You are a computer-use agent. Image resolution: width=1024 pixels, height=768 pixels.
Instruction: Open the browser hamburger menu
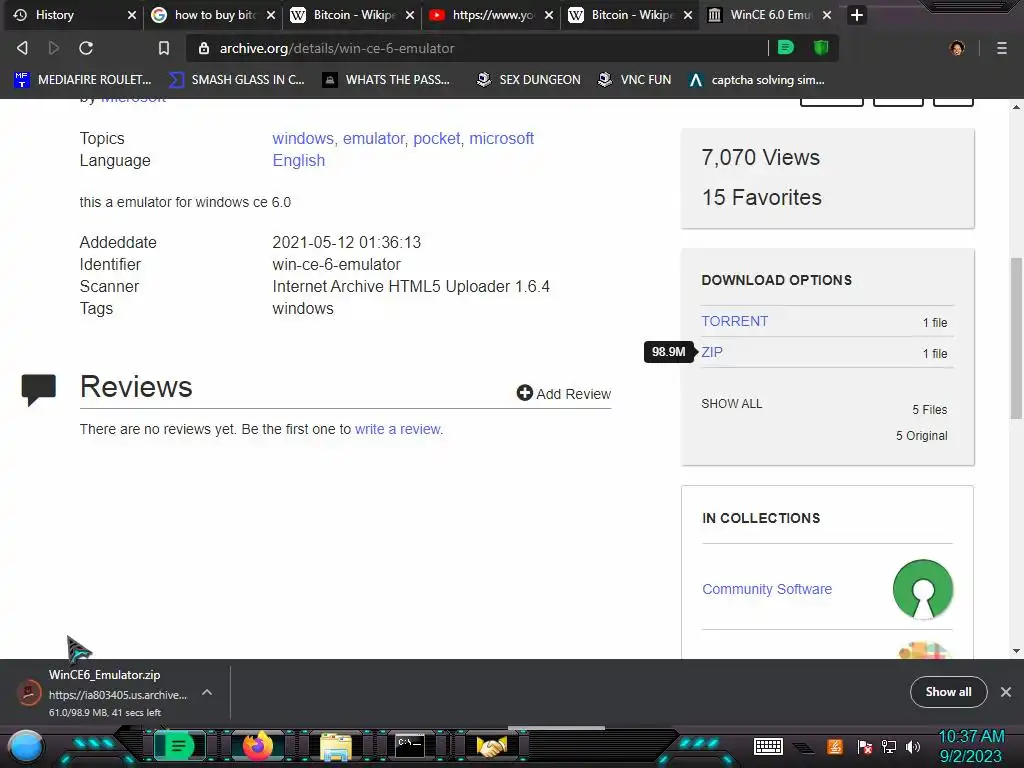click(x=1002, y=48)
